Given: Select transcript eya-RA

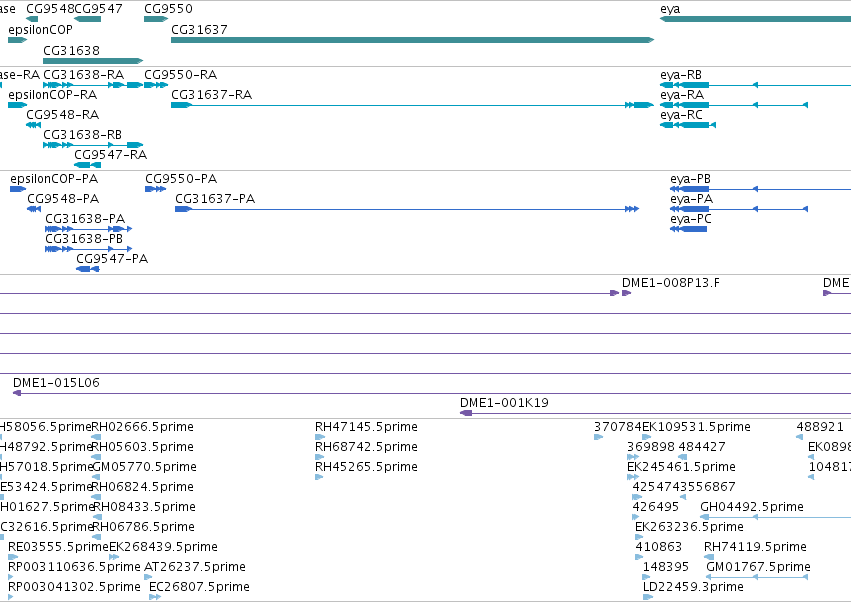Looking at the screenshot, I should pyautogui.click(x=734, y=105).
